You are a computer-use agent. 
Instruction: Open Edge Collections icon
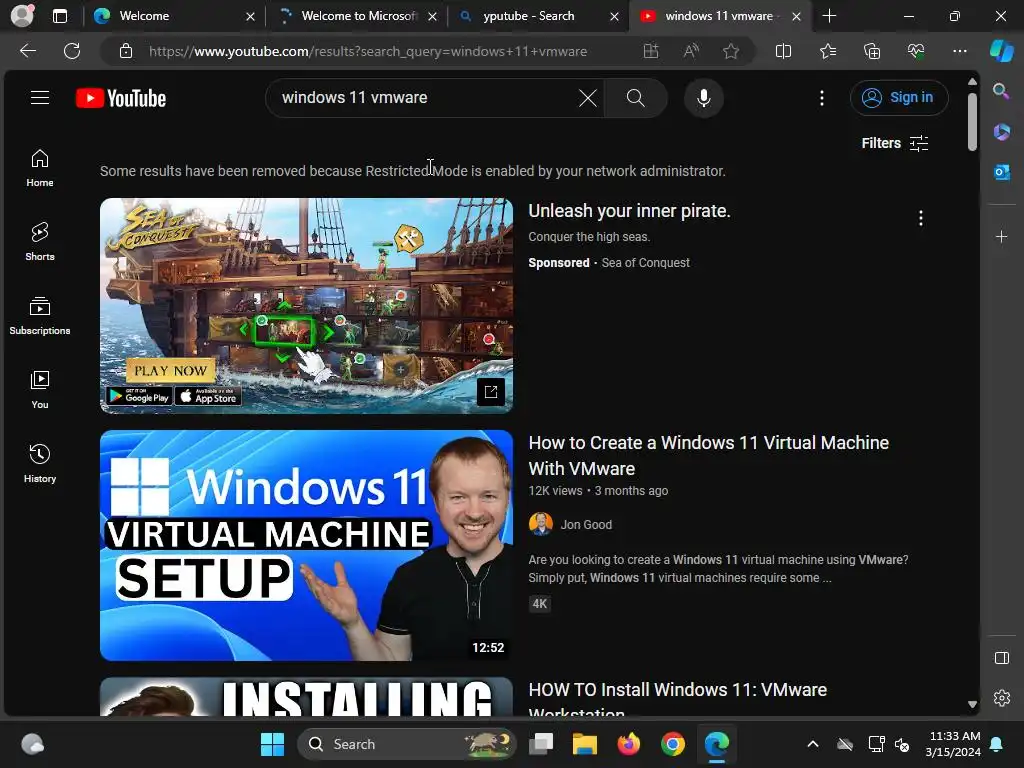(x=872, y=51)
